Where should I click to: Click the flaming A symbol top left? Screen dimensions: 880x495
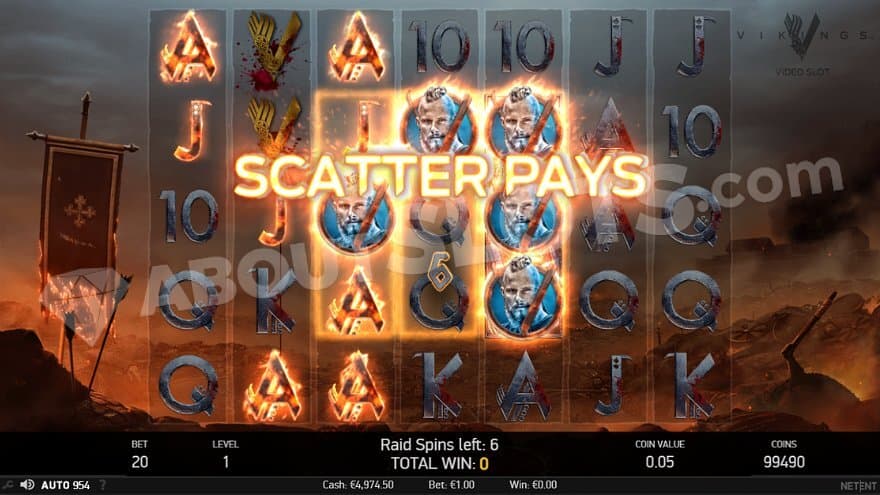pyautogui.click(x=189, y=47)
